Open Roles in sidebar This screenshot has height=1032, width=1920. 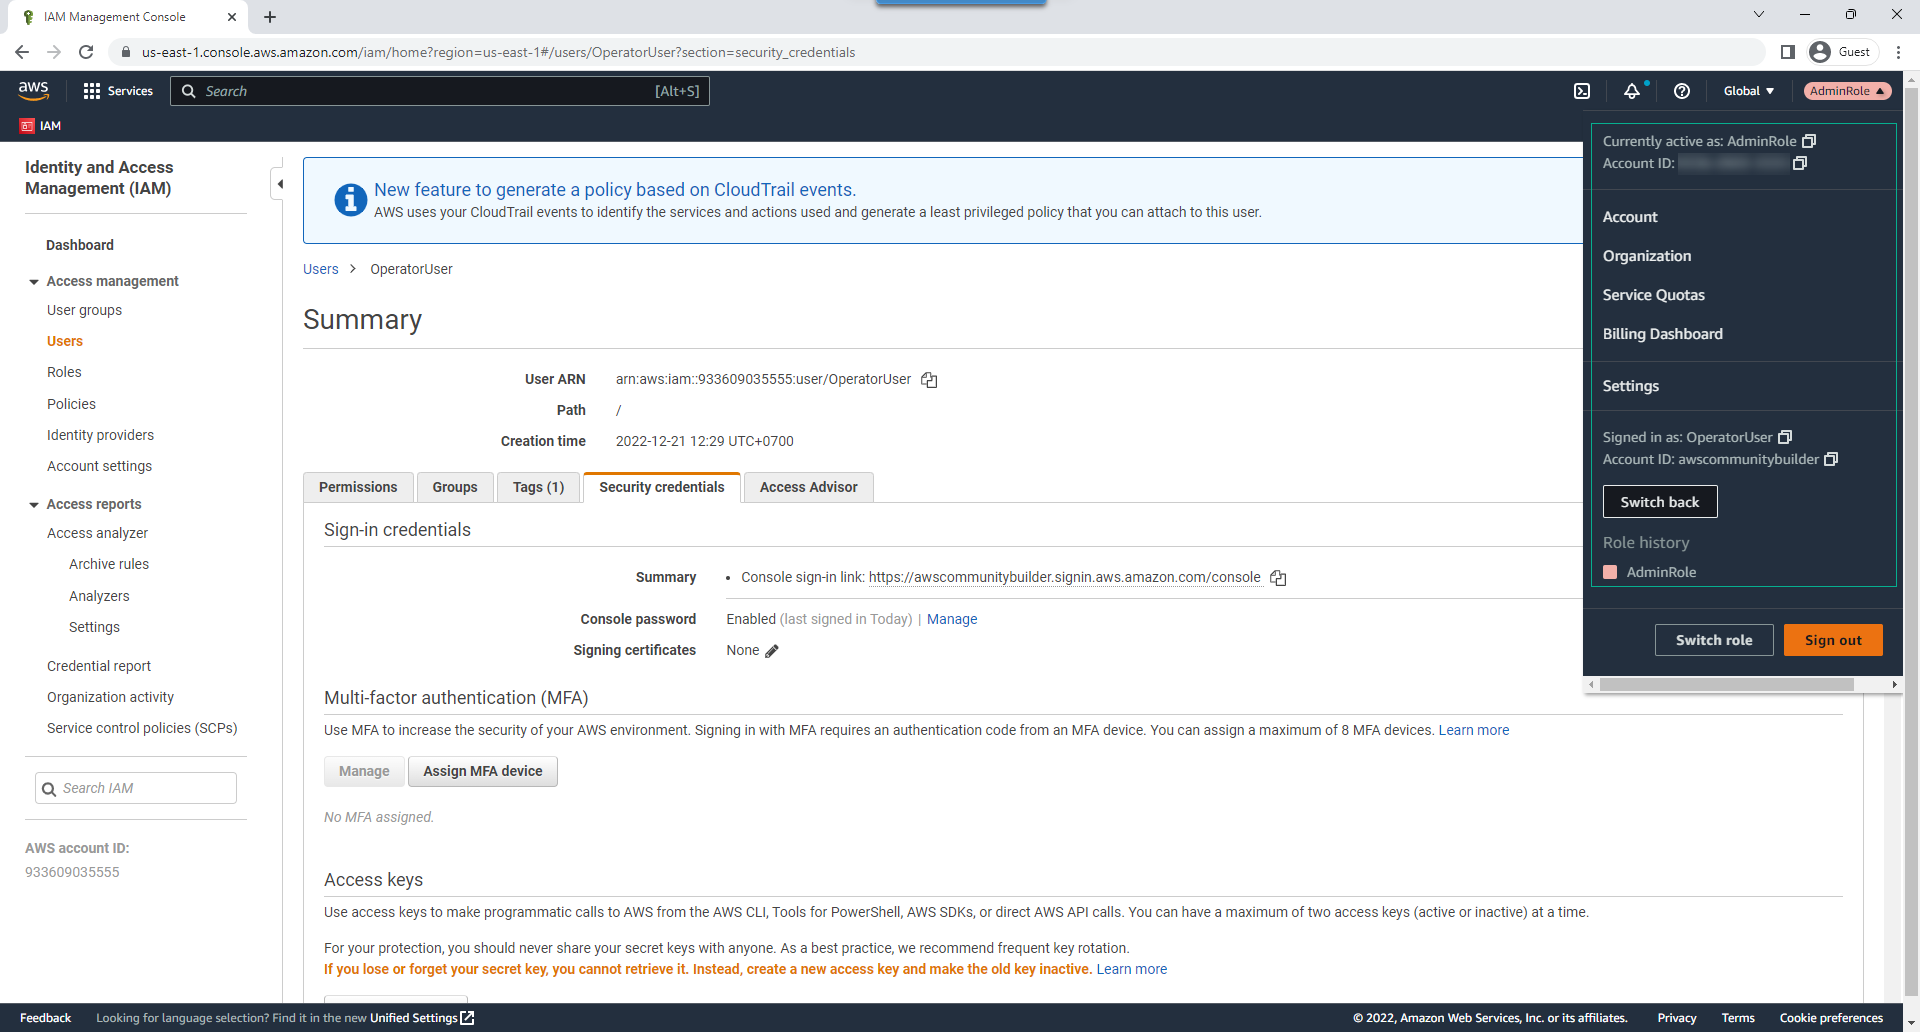64,372
